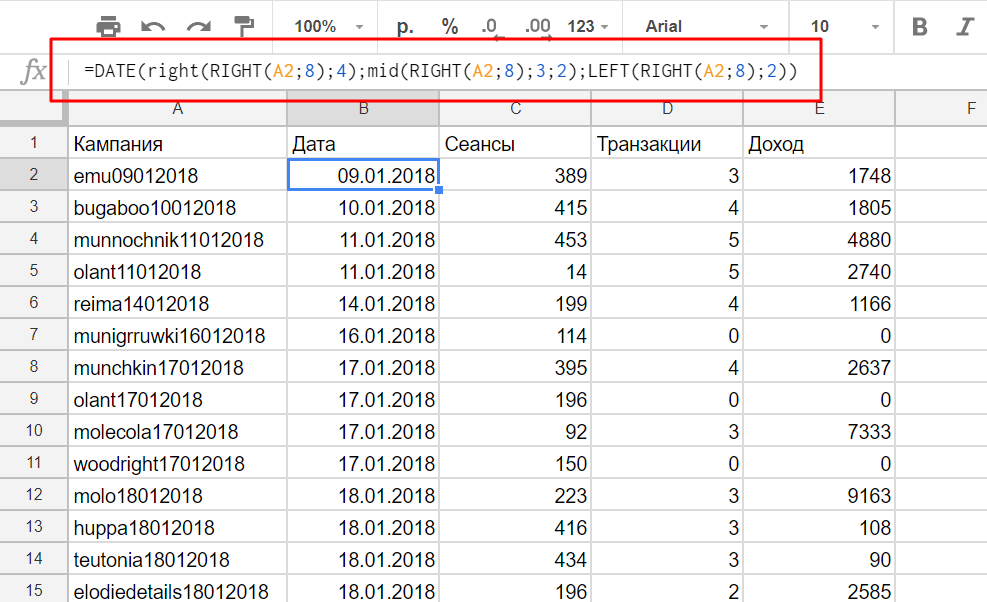Viewport: 987px width, 602px height.
Task: Click the Доход column header cell
Action: [818, 144]
